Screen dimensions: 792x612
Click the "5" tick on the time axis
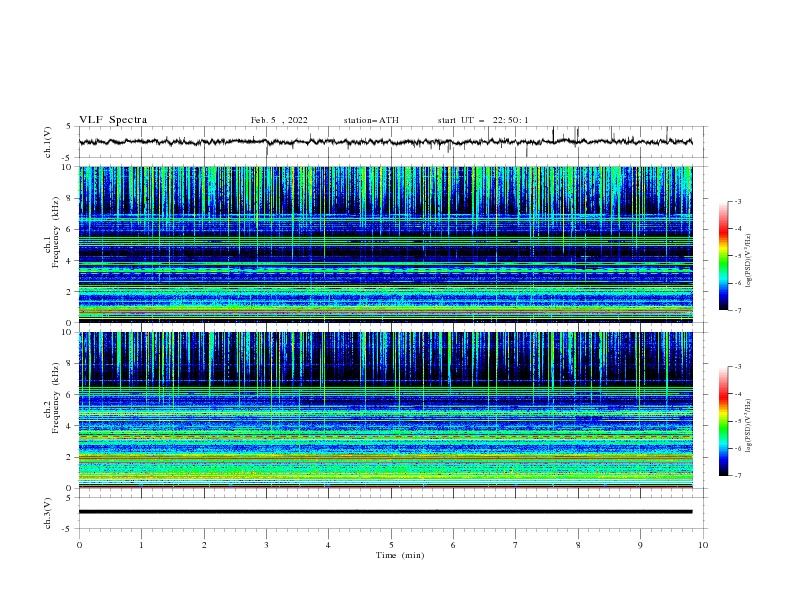point(391,545)
